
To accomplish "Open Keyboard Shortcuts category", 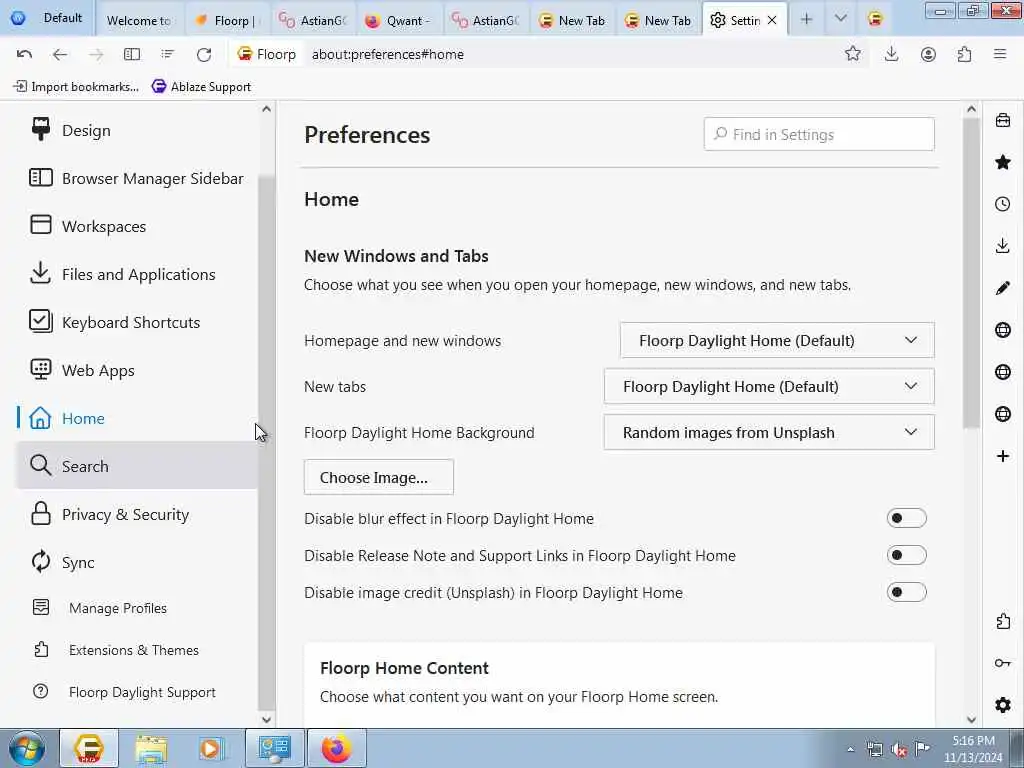I will pos(137,323).
